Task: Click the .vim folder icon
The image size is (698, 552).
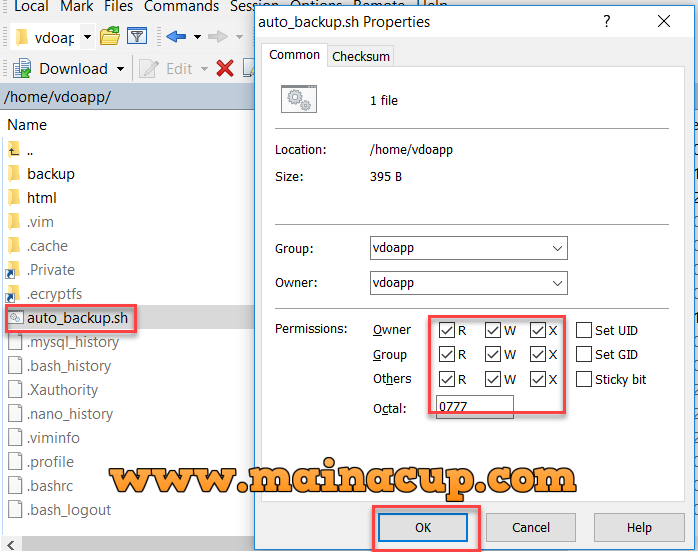Action: pyautogui.click(x=14, y=221)
